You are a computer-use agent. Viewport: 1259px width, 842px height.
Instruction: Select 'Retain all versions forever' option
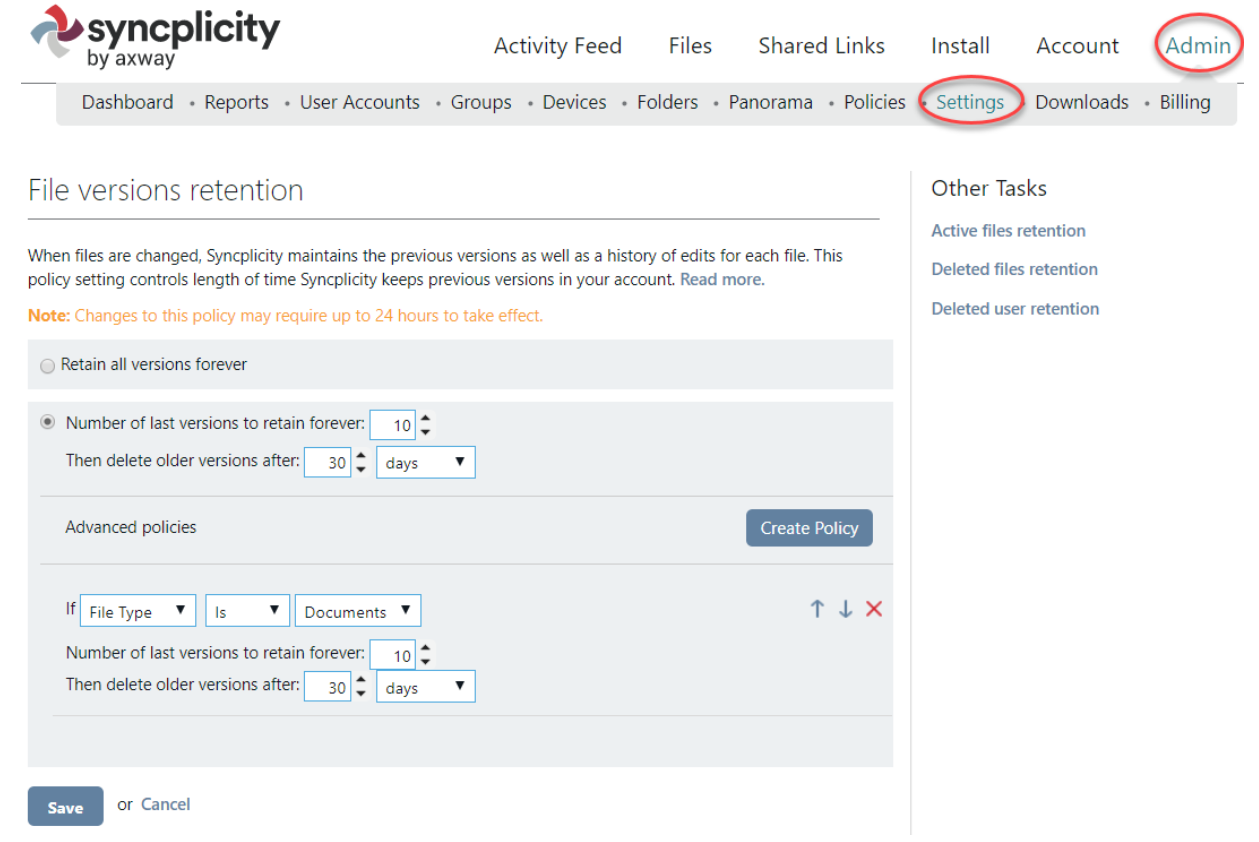pyautogui.click(x=47, y=365)
